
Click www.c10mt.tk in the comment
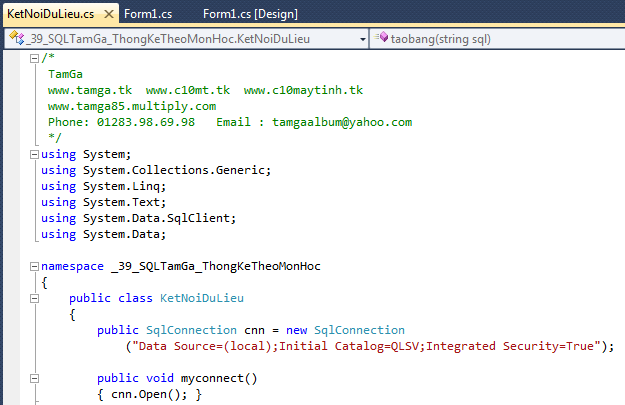coord(188,90)
